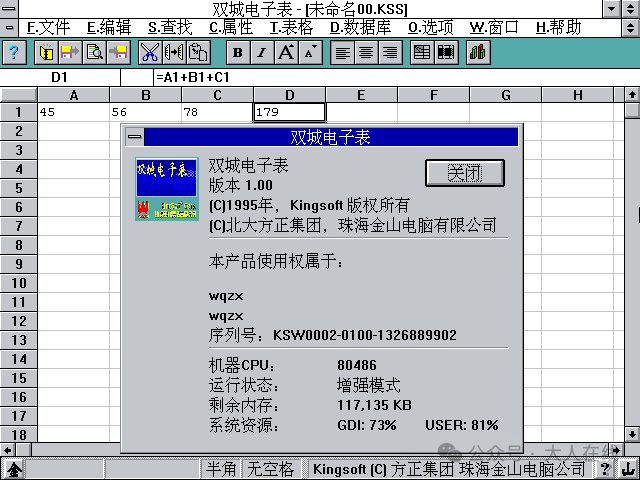
Task: Click the column width film-strip icon
Action: coord(446,53)
